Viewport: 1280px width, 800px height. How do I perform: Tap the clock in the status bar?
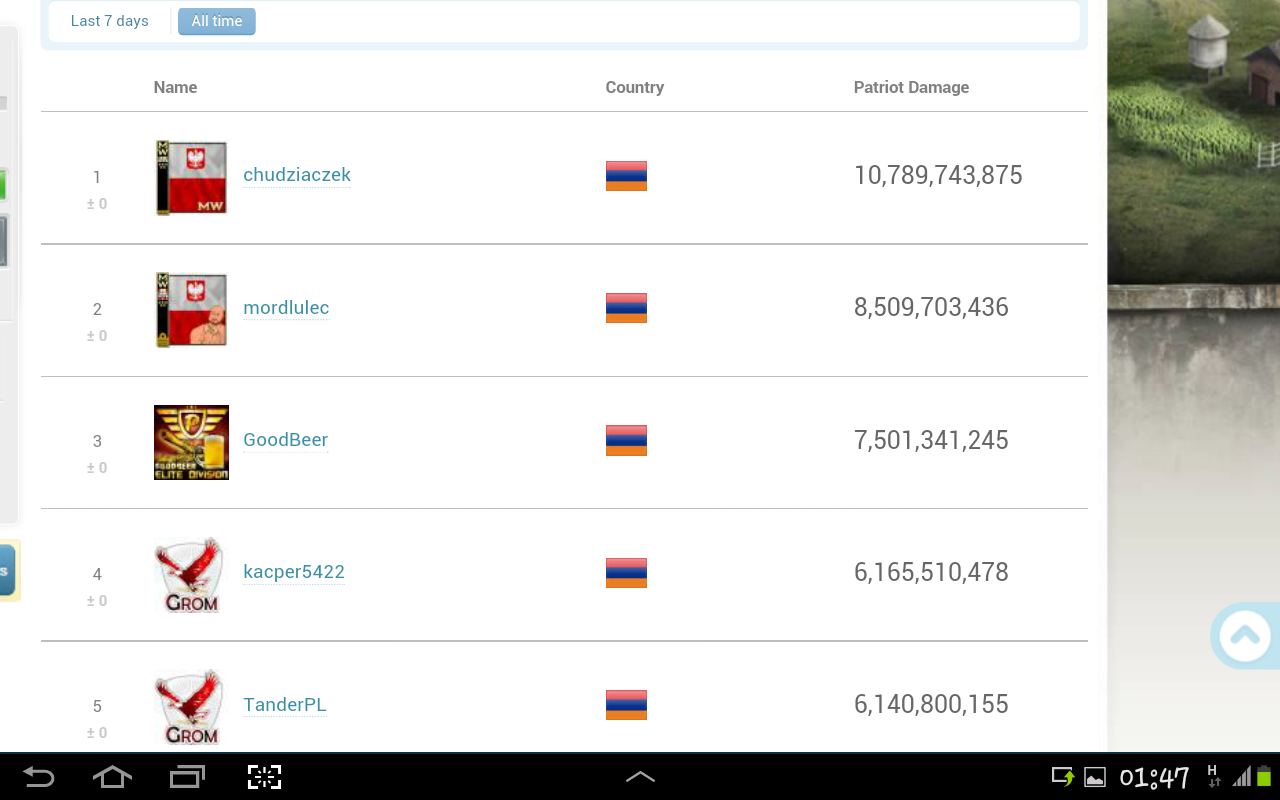(1154, 777)
